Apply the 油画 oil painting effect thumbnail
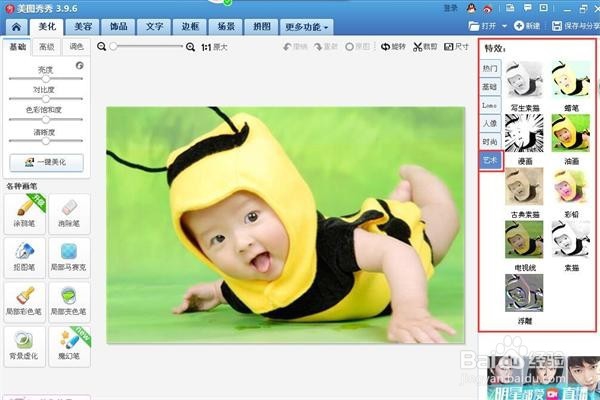 point(571,133)
